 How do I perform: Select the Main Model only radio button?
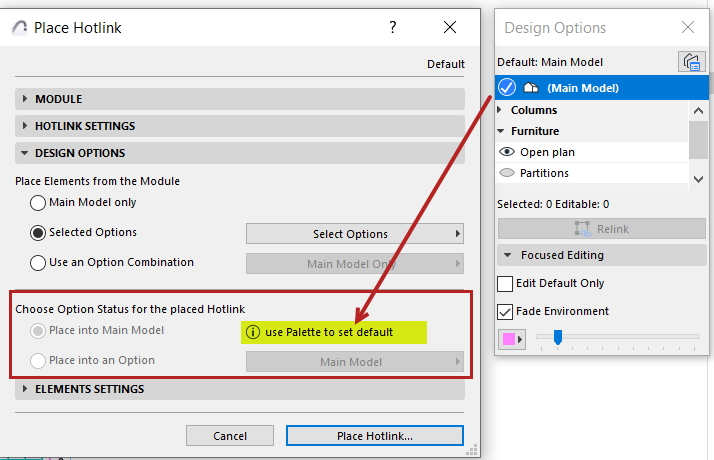39,202
